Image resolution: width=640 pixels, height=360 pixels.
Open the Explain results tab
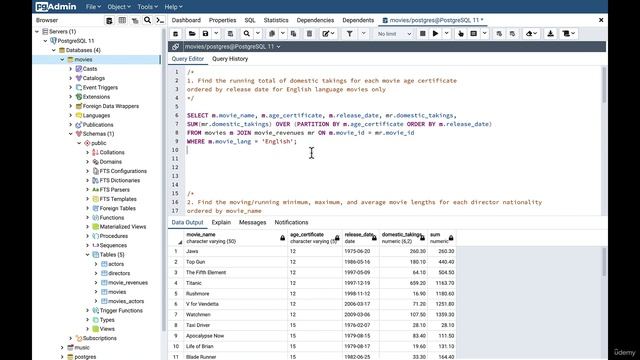tap(221, 222)
